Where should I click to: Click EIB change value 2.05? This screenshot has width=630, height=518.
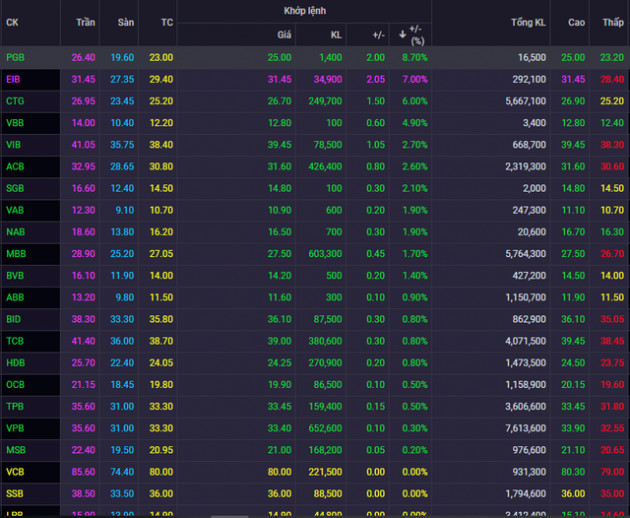pyautogui.click(x=375, y=79)
